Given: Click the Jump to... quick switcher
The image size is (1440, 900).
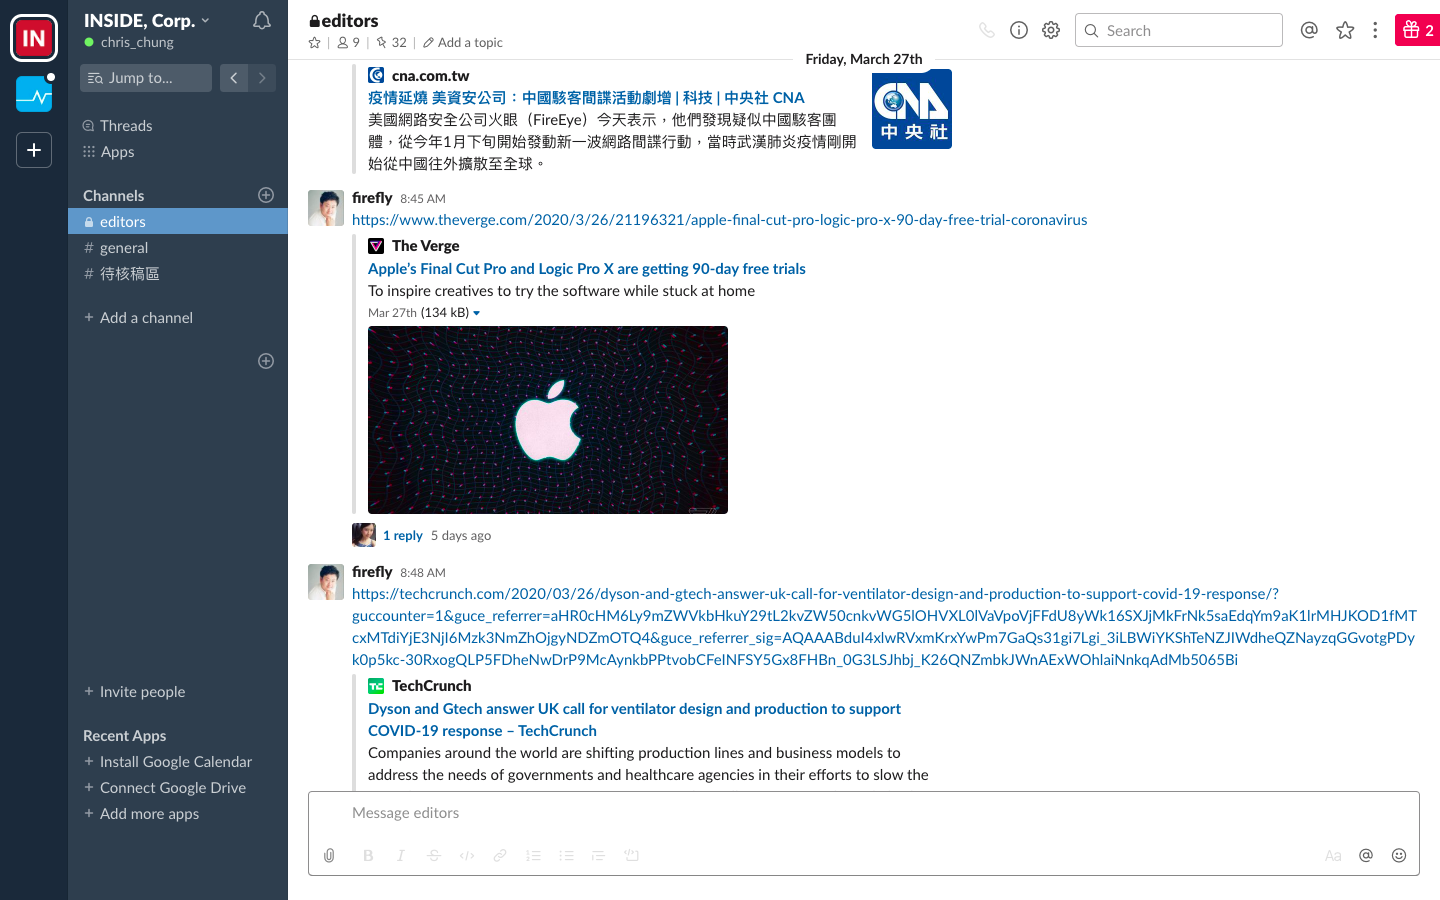Looking at the screenshot, I should pos(146,78).
